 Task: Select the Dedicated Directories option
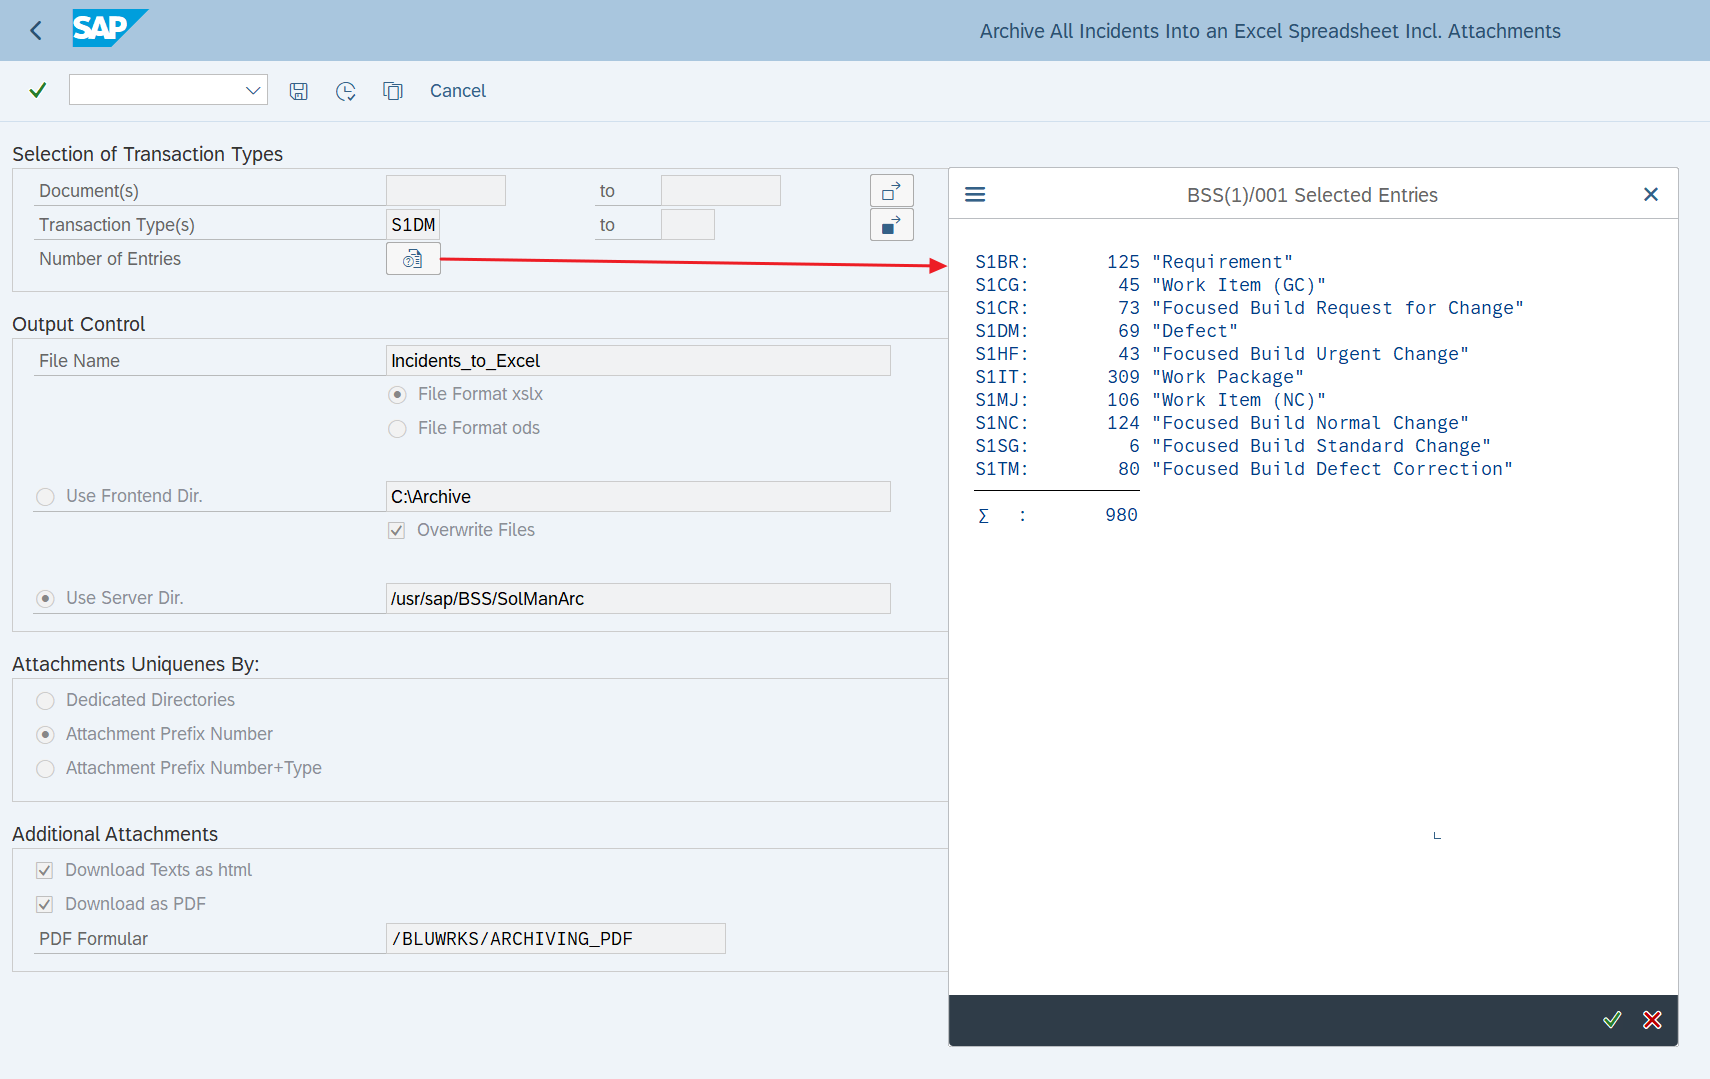click(46, 701)
